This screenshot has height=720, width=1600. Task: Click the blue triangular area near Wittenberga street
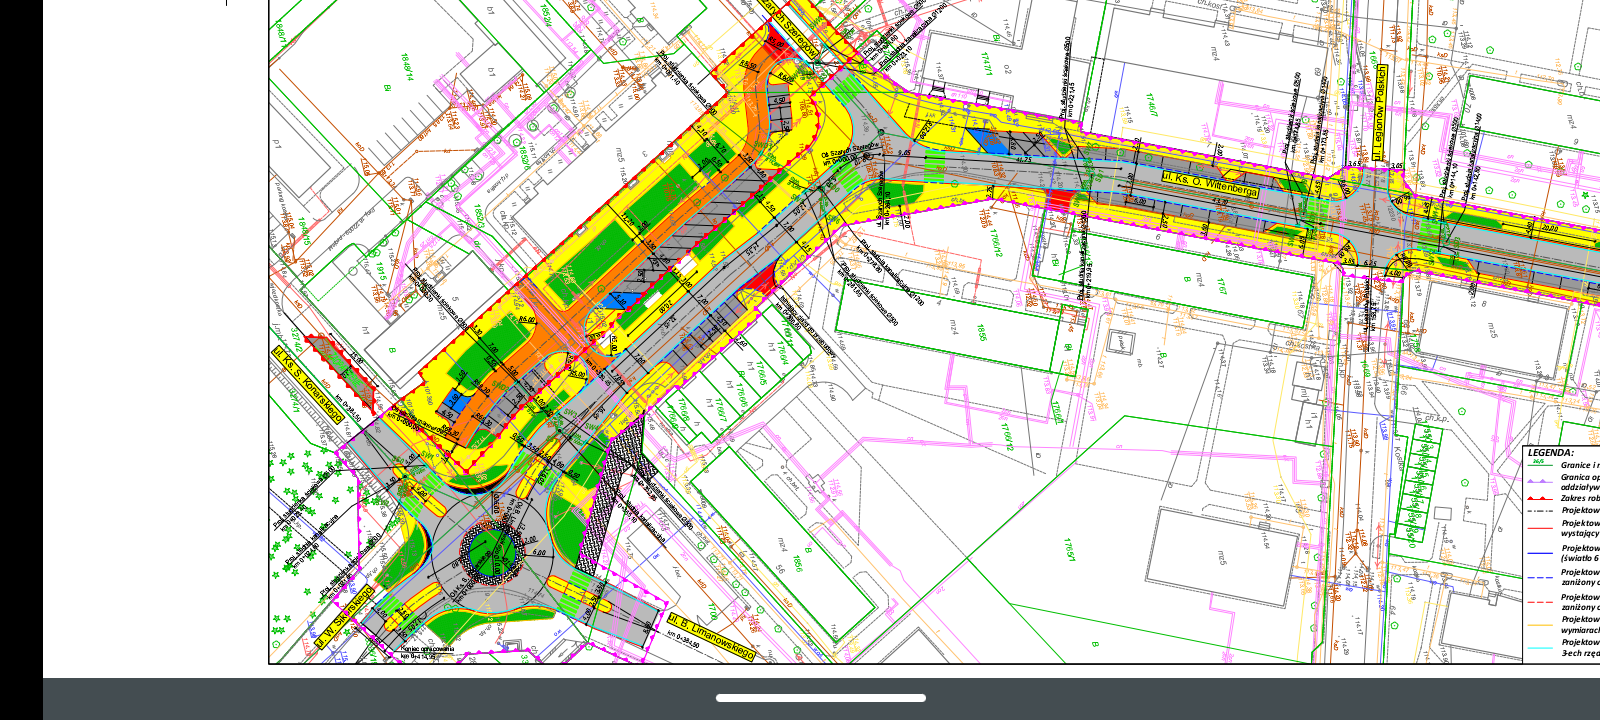[985, 140]
